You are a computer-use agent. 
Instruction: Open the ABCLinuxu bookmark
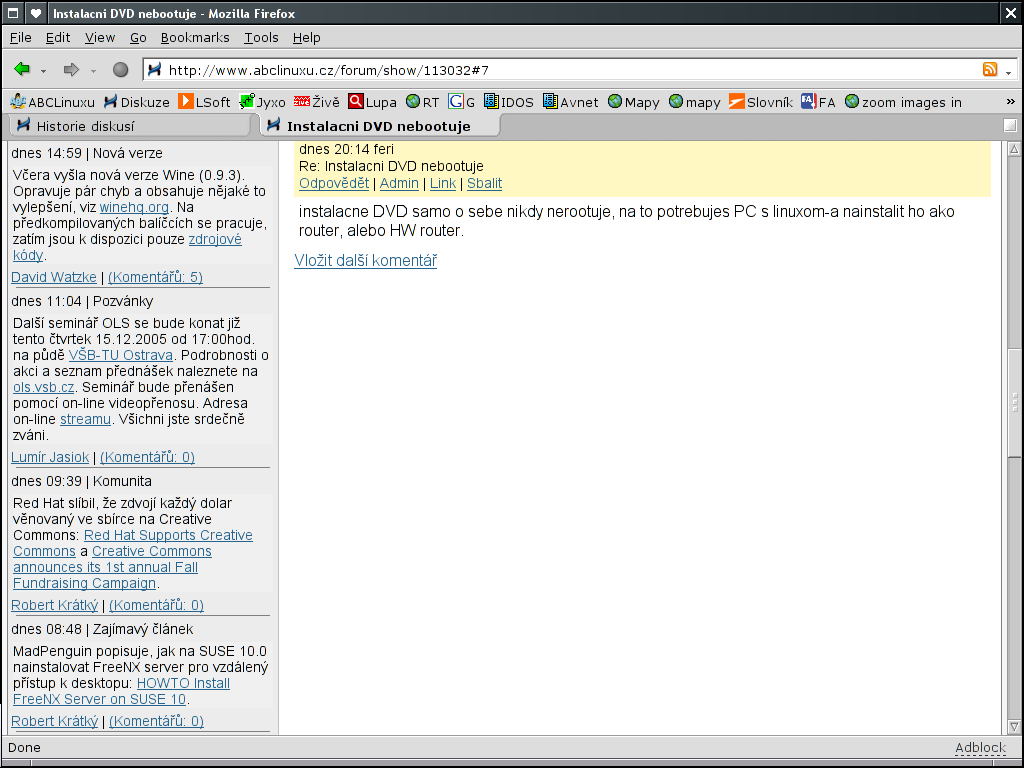[x=52, y=102]
